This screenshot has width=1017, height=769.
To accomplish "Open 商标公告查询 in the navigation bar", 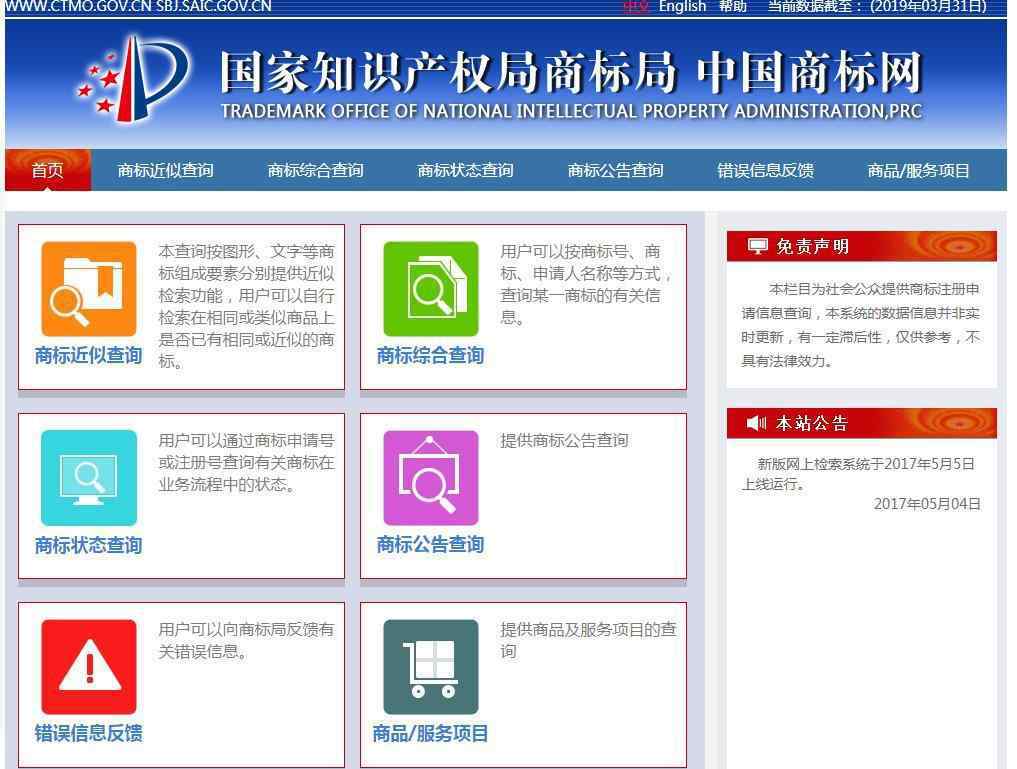I will (616, 171).
